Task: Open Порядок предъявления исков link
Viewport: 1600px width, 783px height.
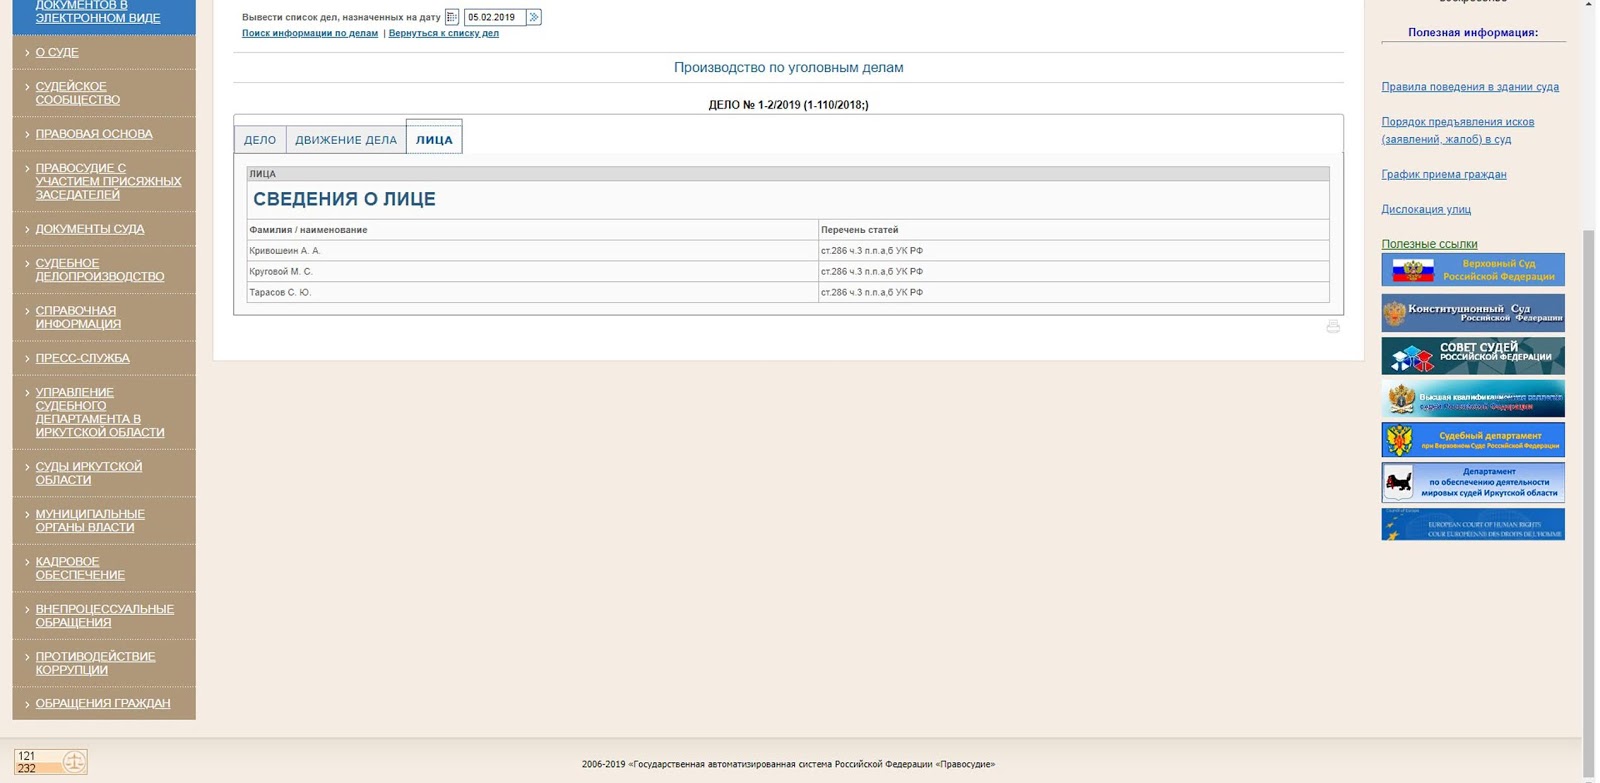Action: pos(1457,130)
